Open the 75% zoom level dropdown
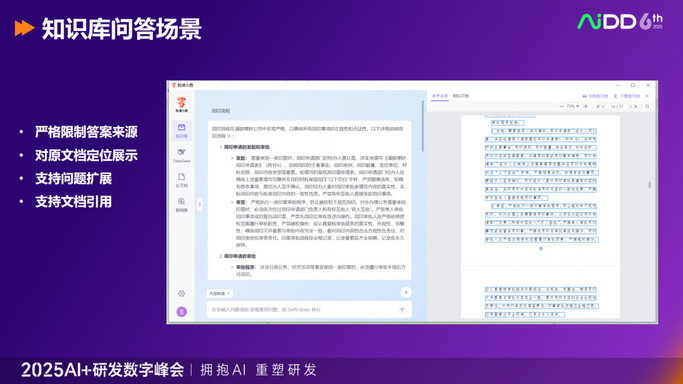 pos(573,106)
